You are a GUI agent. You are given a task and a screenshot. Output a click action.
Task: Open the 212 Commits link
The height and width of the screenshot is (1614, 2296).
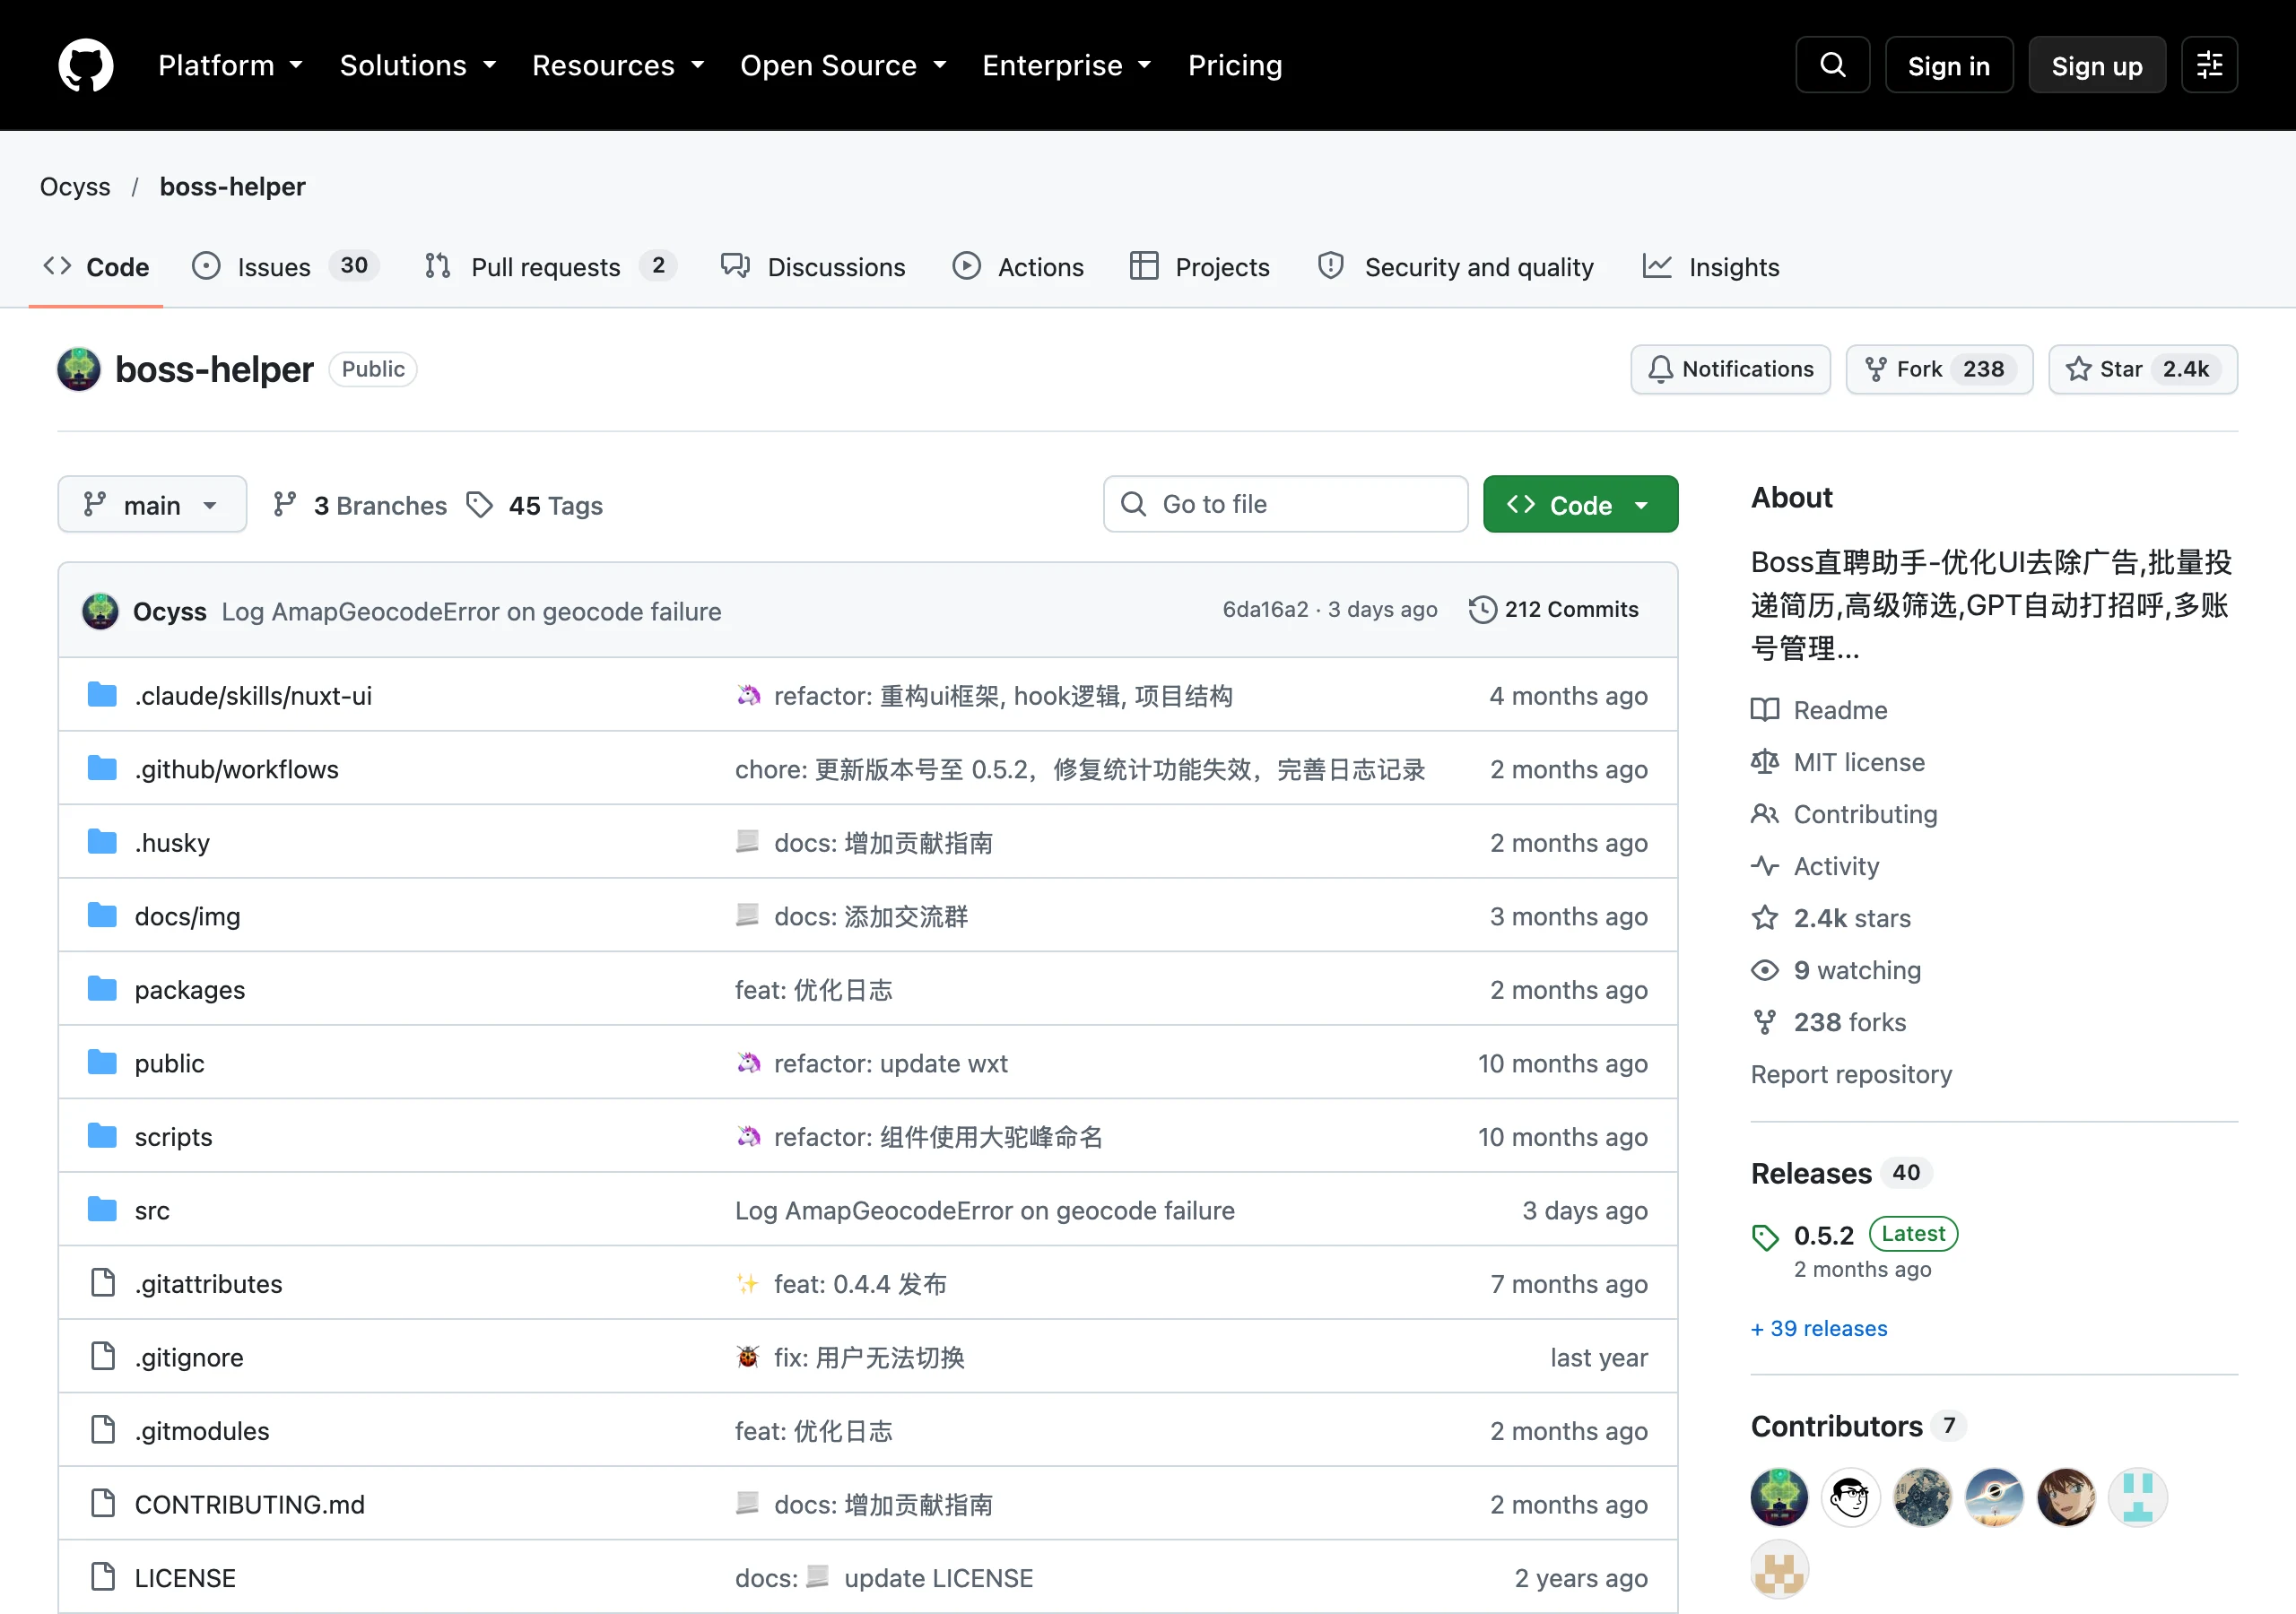(x=1554, y=609)
